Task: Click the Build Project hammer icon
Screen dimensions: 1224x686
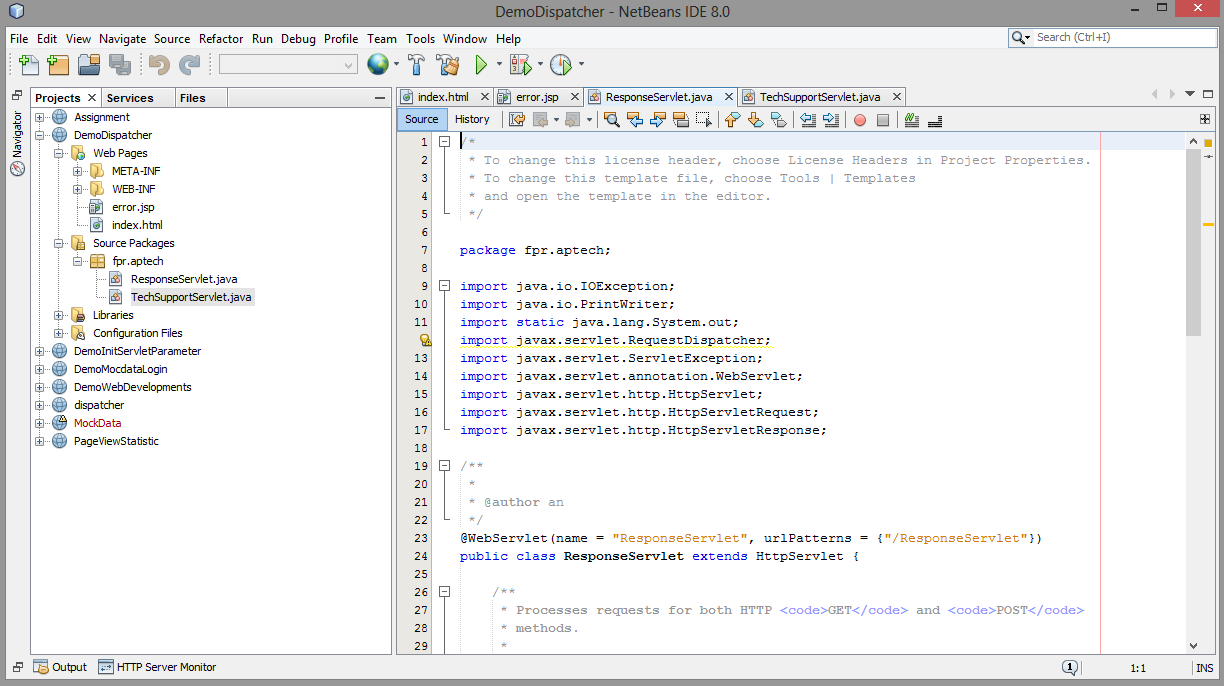Action: coord(417,65)
